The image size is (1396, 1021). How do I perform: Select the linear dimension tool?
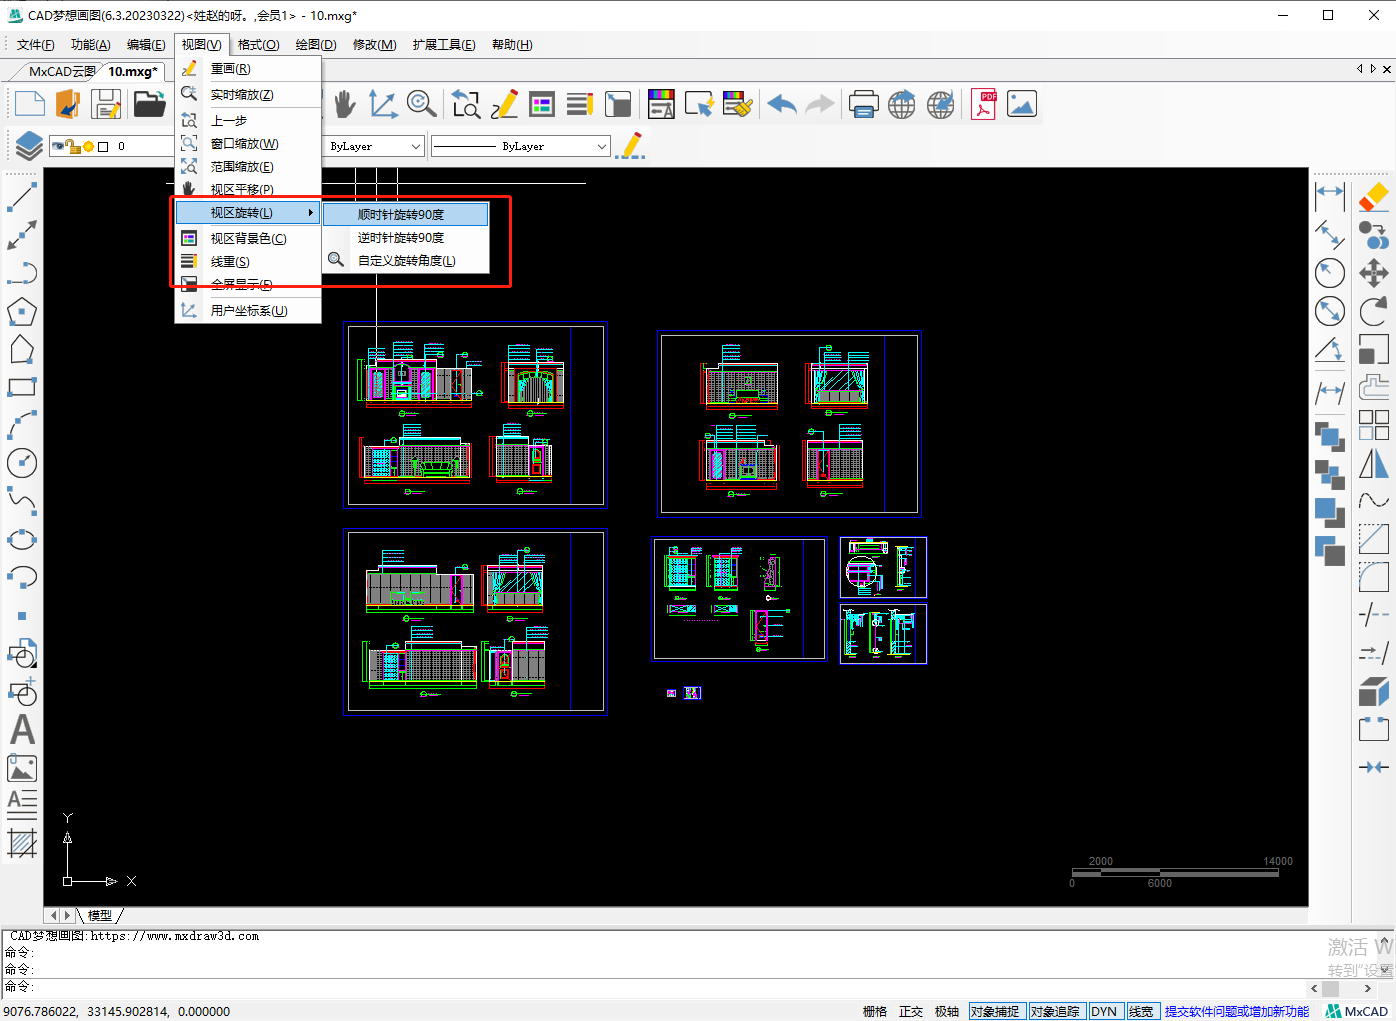(x=1329, y=197)
